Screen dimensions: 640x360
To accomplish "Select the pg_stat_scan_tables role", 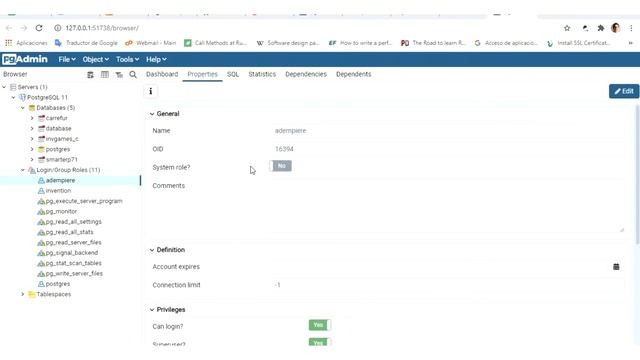I will [x=73, y=263].
